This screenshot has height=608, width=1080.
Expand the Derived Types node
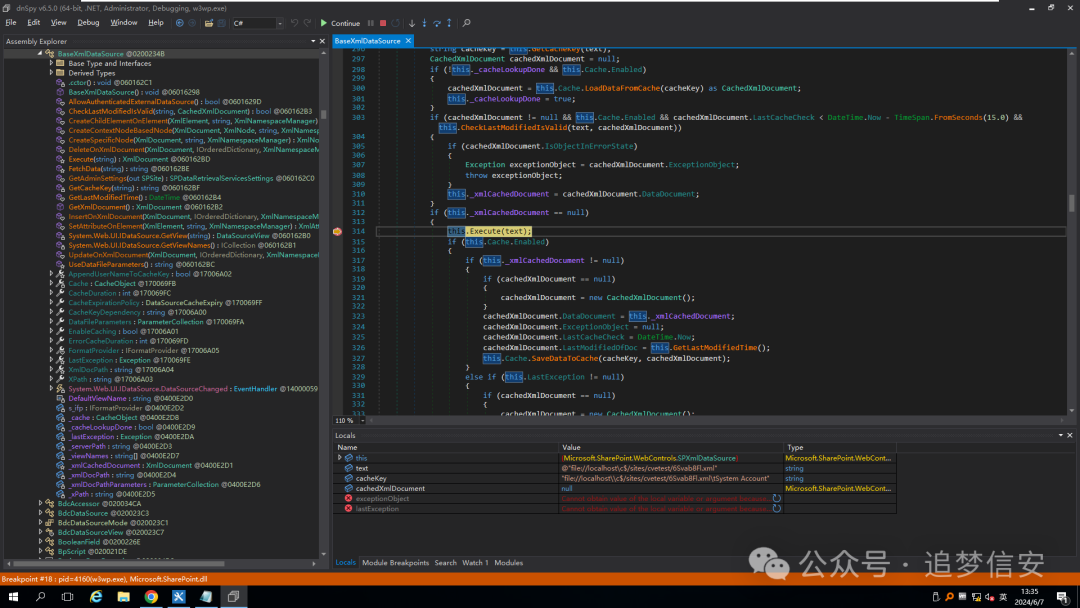point(51,73)
